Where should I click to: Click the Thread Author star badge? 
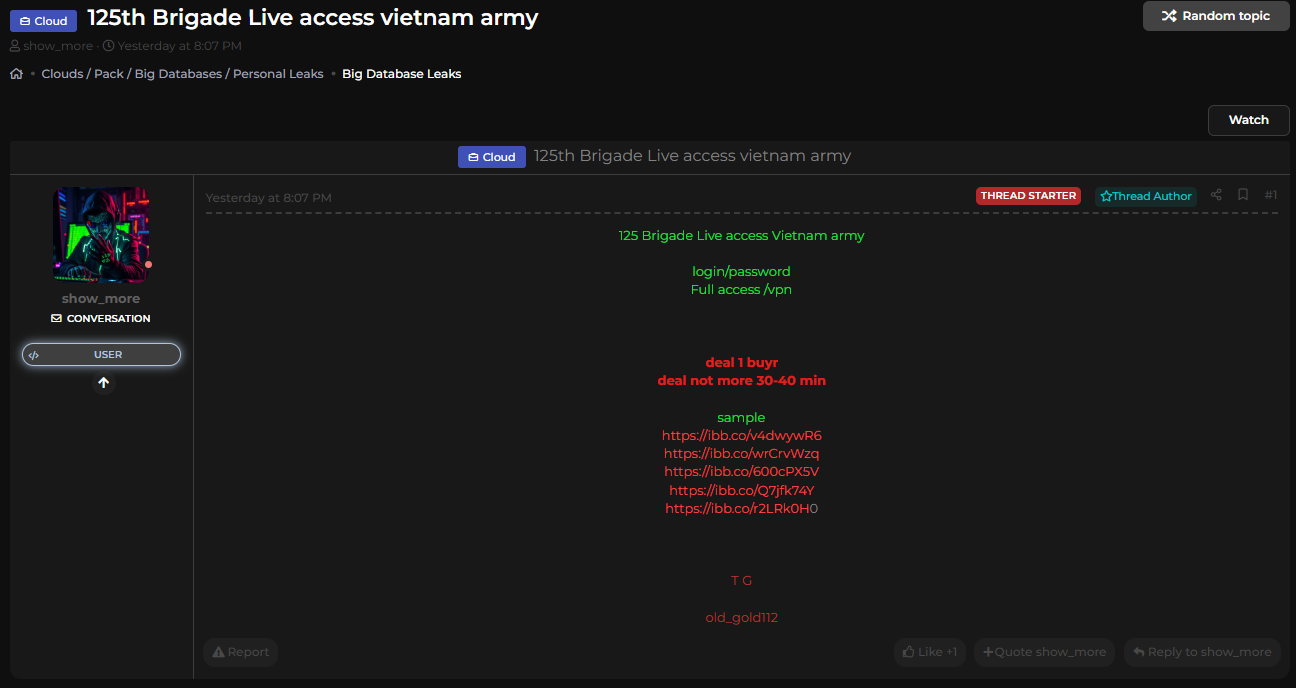[1145, 196]
